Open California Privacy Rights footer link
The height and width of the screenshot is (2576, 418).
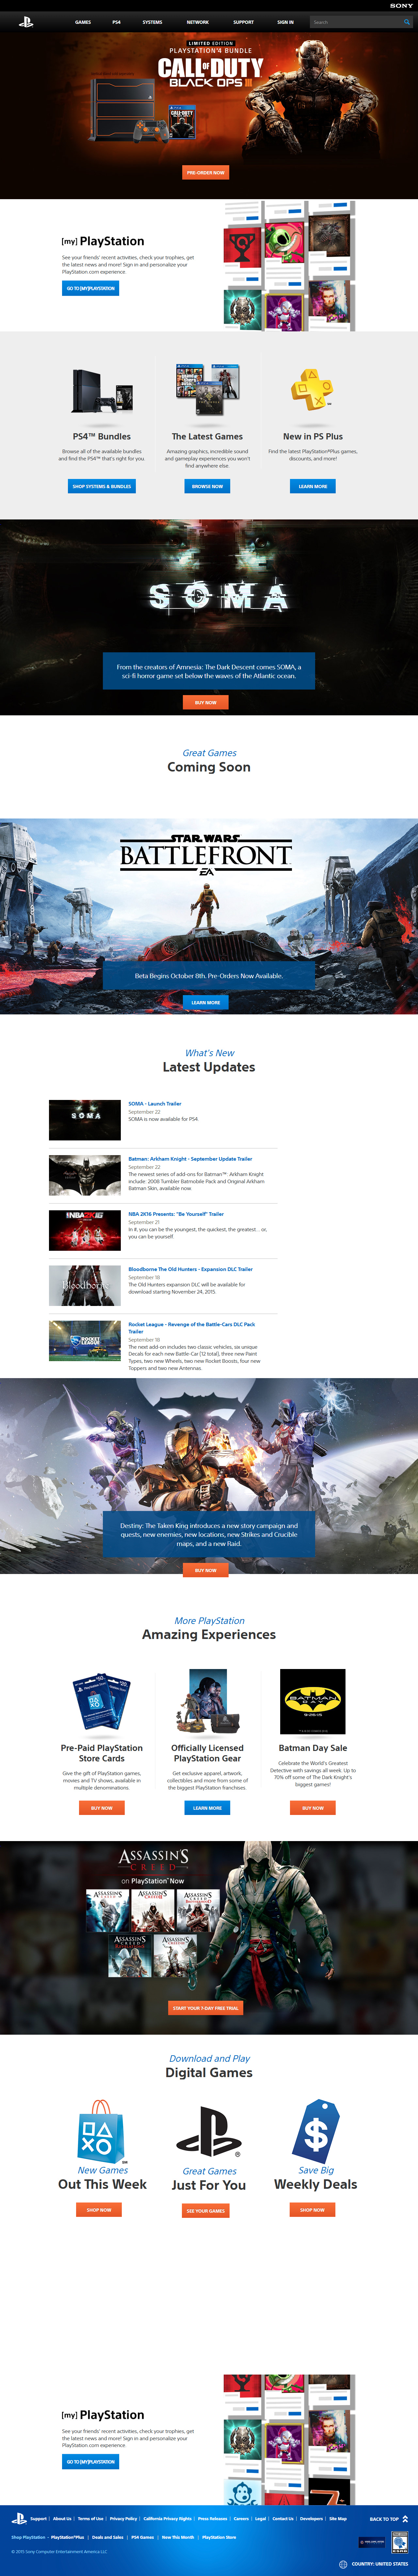167,2519
